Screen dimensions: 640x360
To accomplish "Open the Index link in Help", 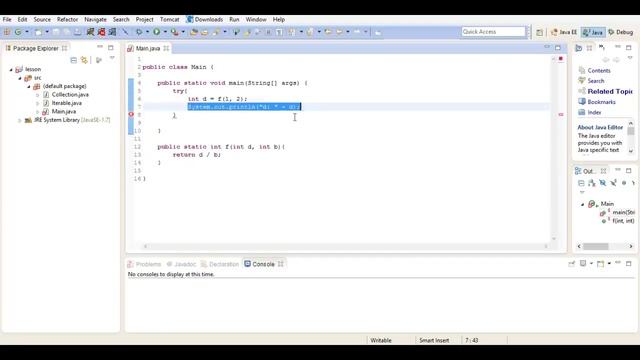I will point(594,112).
